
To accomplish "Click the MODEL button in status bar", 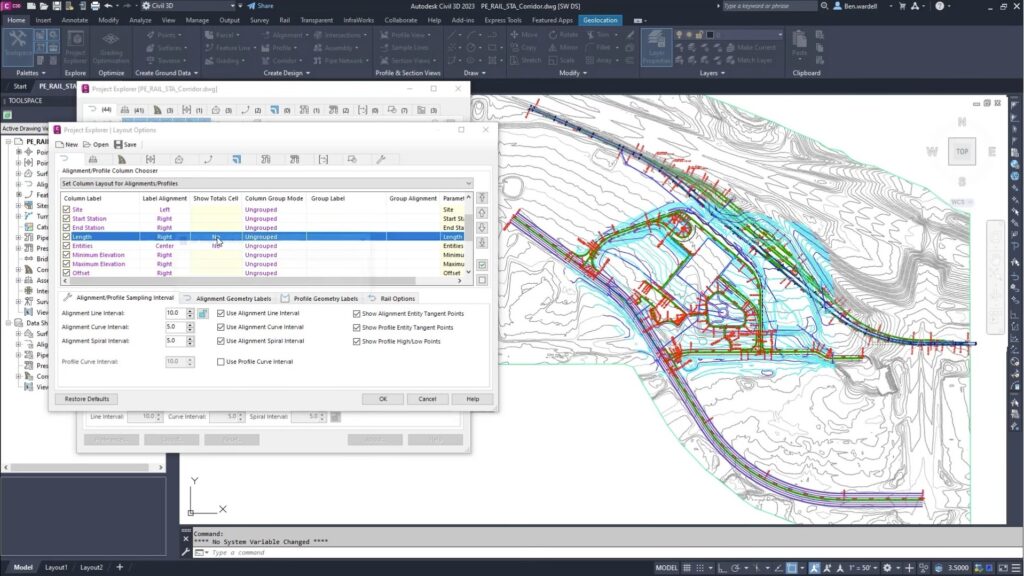I will pos(666,568).
